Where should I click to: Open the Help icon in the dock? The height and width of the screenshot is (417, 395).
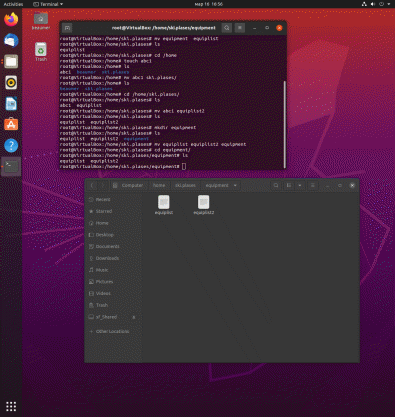pos(11,145)
